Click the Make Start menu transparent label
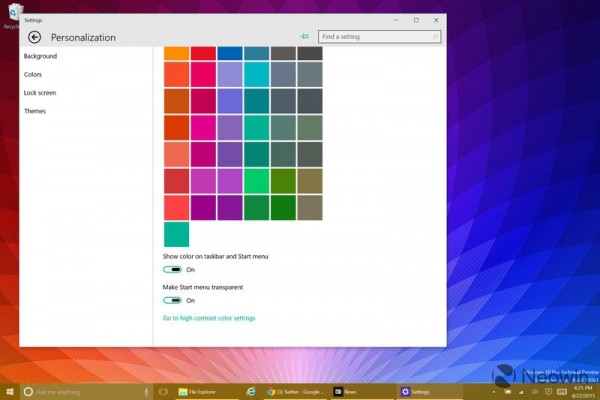Viewport: 600px width, 400px height. (x=203, y=287)
